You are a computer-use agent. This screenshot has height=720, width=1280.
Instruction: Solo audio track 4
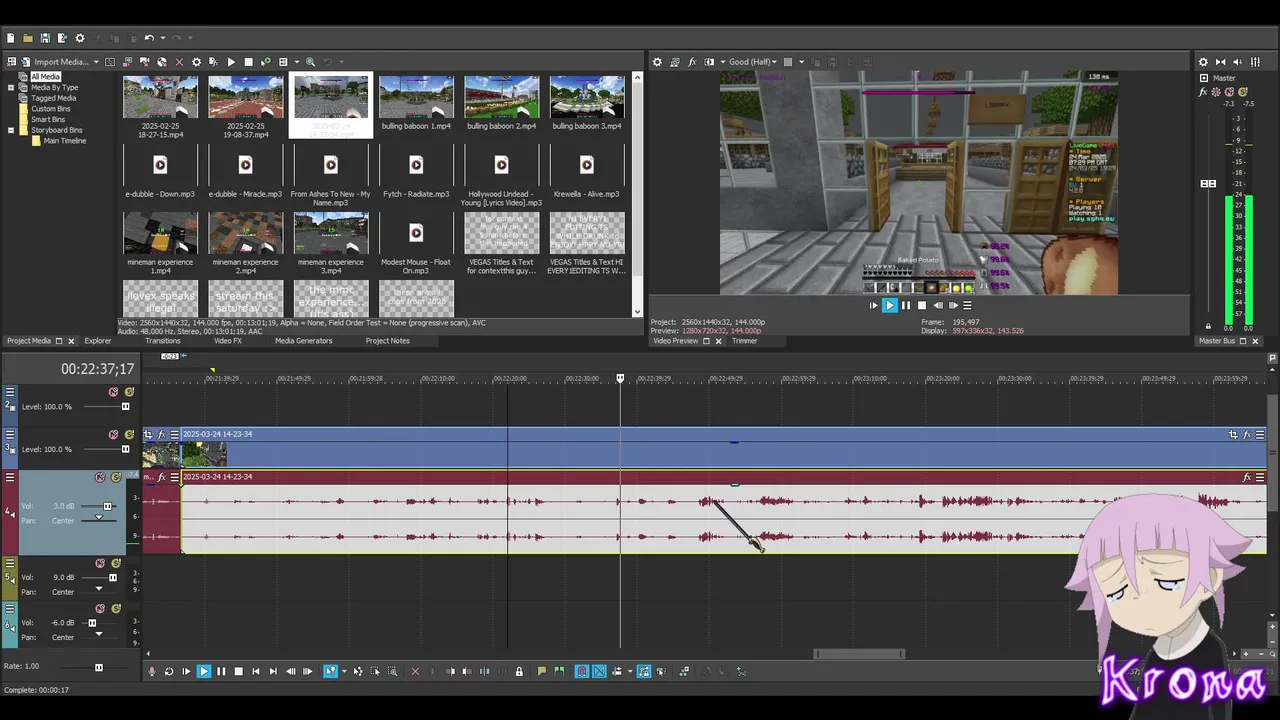point(116,477)
